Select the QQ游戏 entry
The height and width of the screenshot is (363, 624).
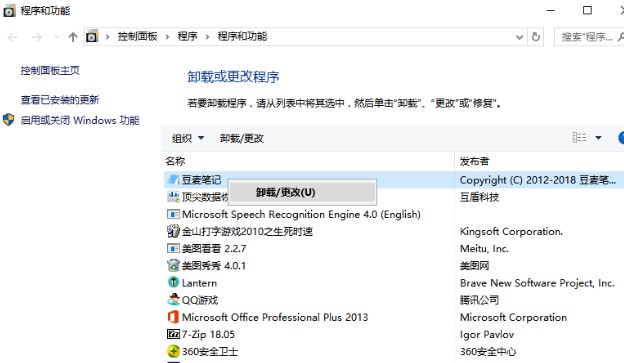point(200,300)
